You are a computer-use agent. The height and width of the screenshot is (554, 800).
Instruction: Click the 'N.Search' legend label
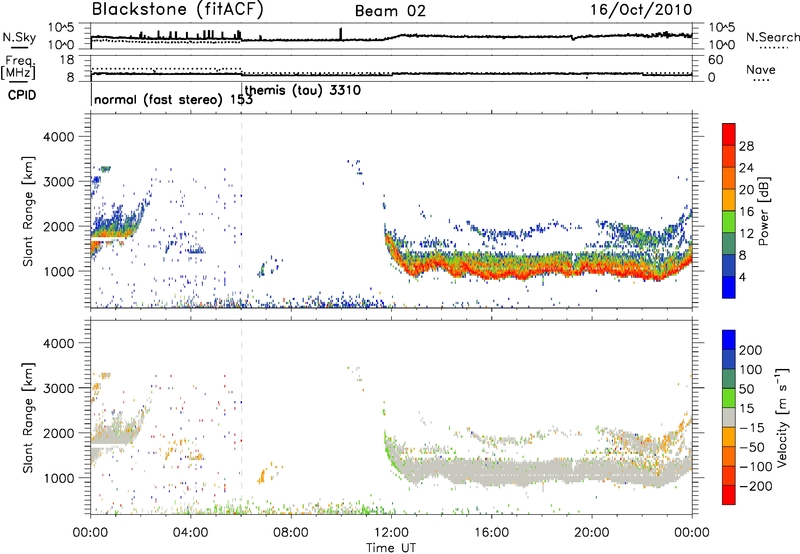tap(773, 37)
